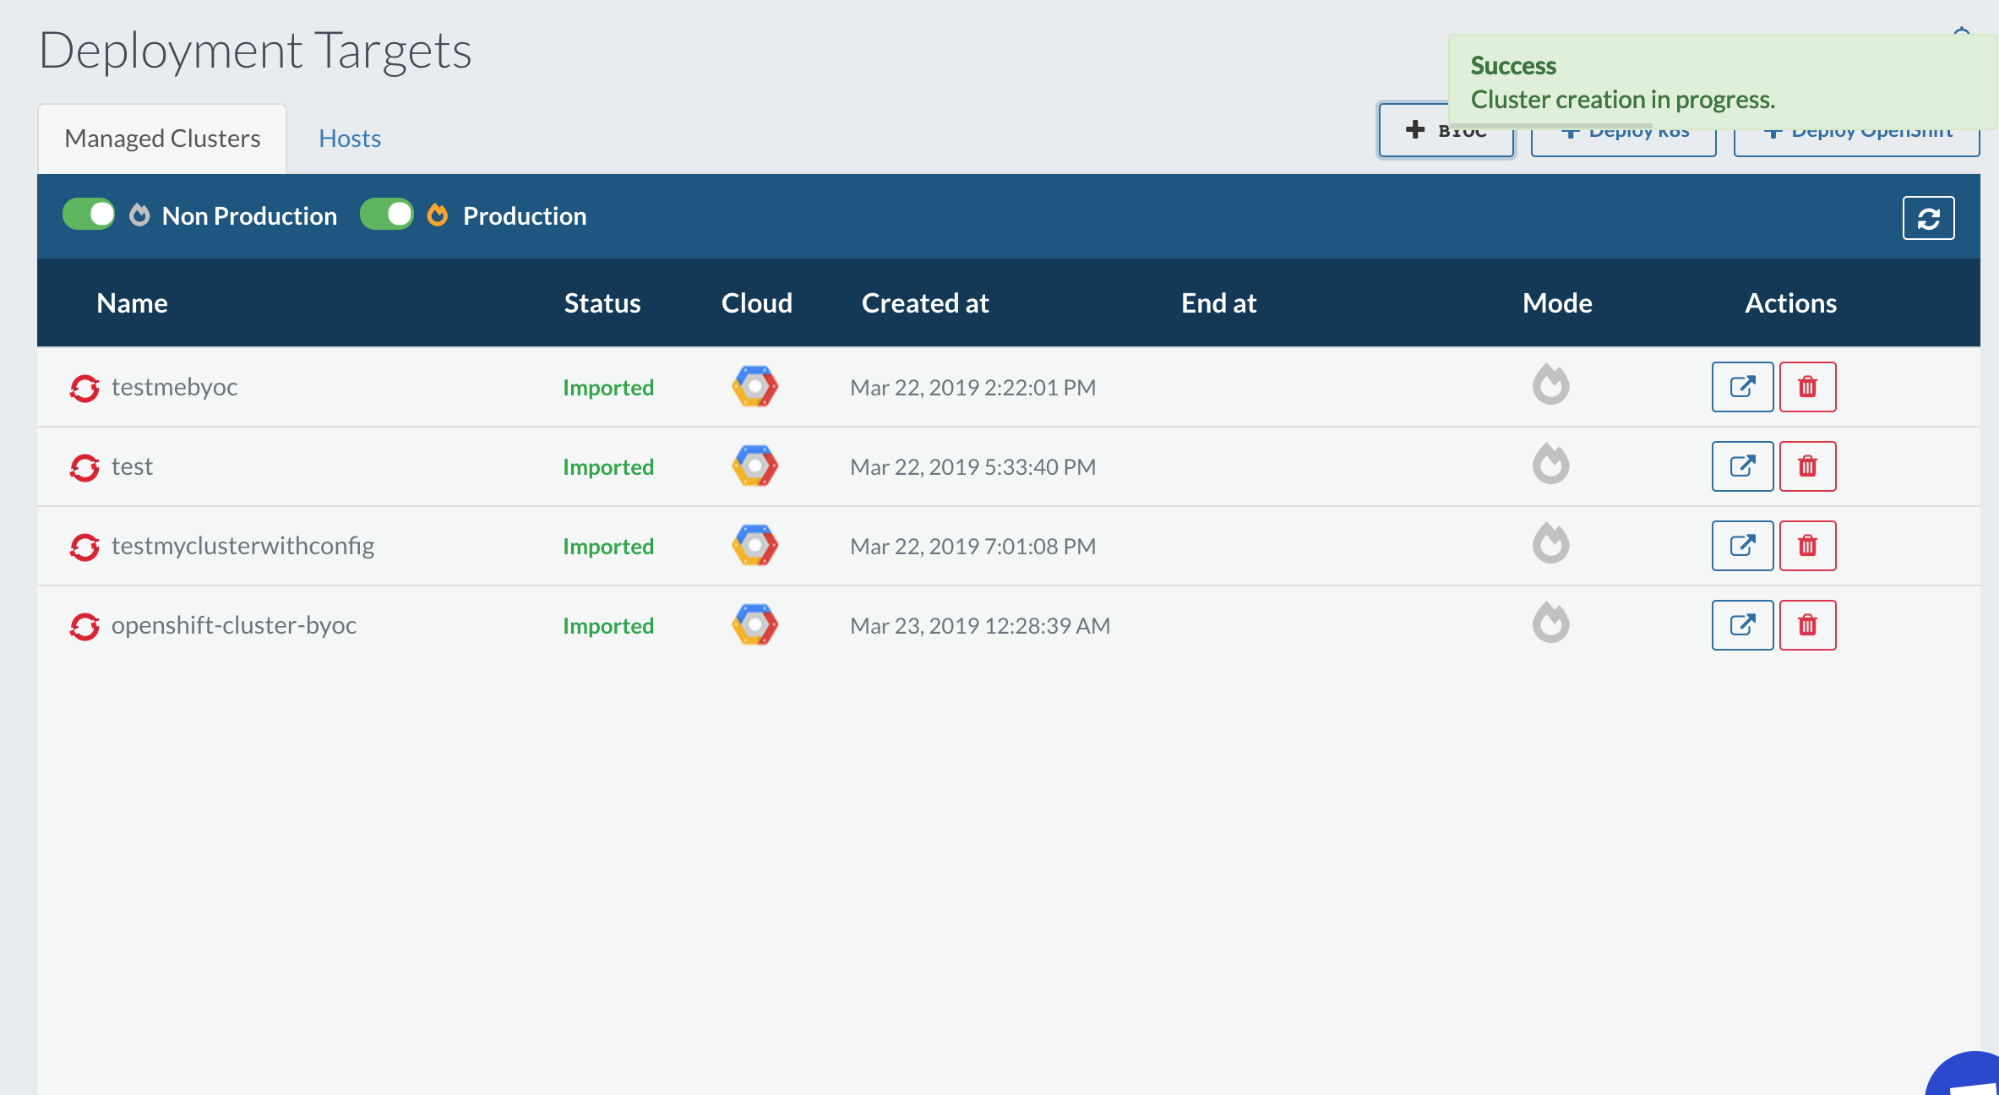Open the external link action for openshift-cluster-byoc

click(x=1742, y=625)
